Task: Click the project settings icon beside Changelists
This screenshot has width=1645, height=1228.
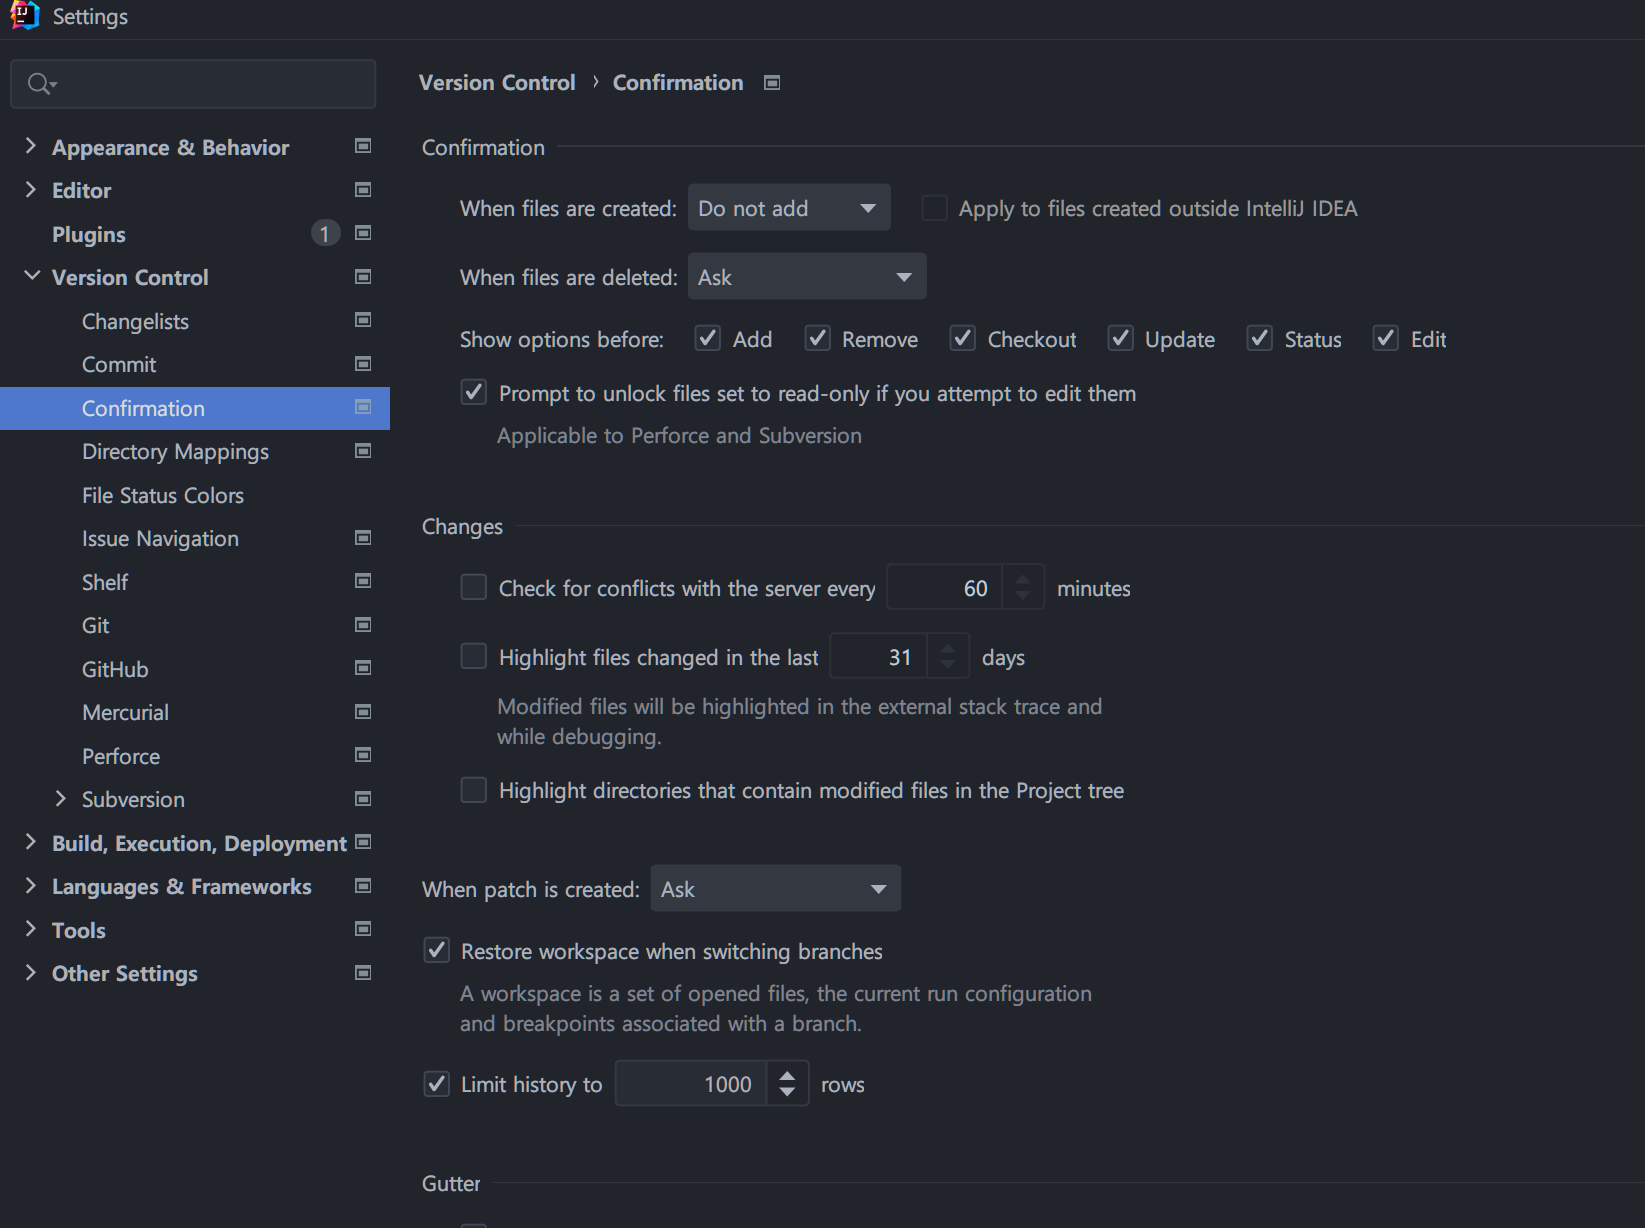Action: tap(363, 320)
